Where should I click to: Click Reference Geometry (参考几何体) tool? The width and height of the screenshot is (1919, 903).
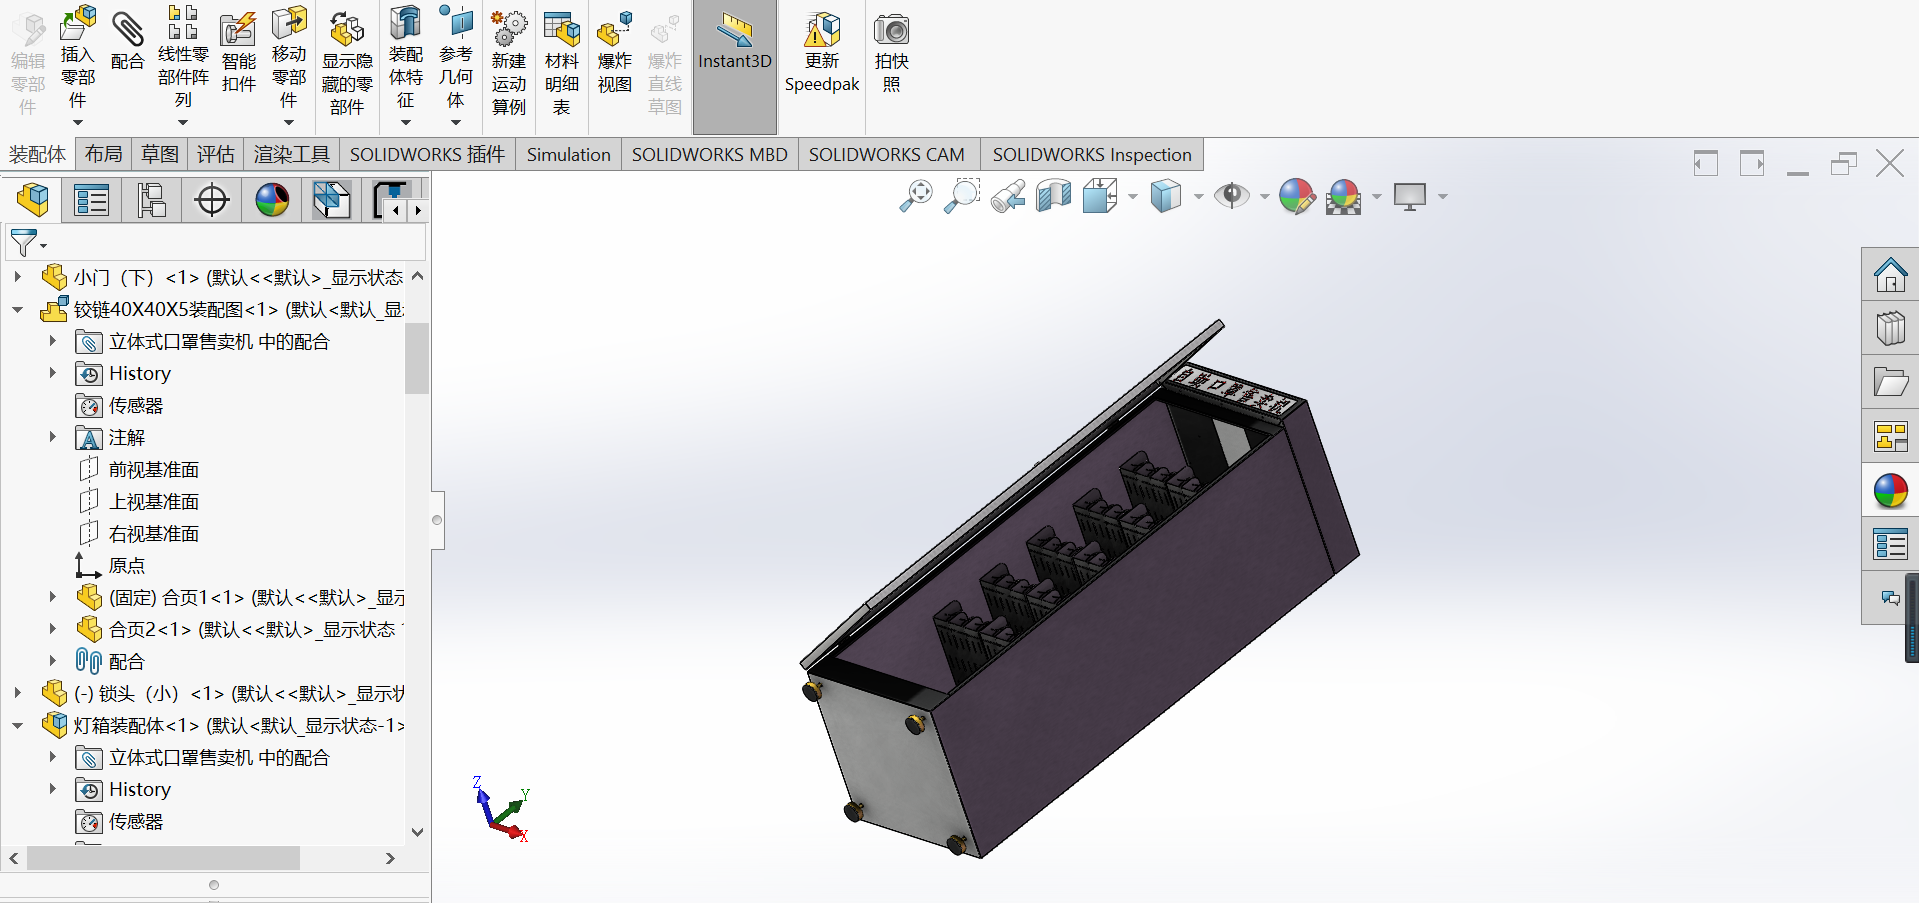pyautogui.click(x=456, y=58)
